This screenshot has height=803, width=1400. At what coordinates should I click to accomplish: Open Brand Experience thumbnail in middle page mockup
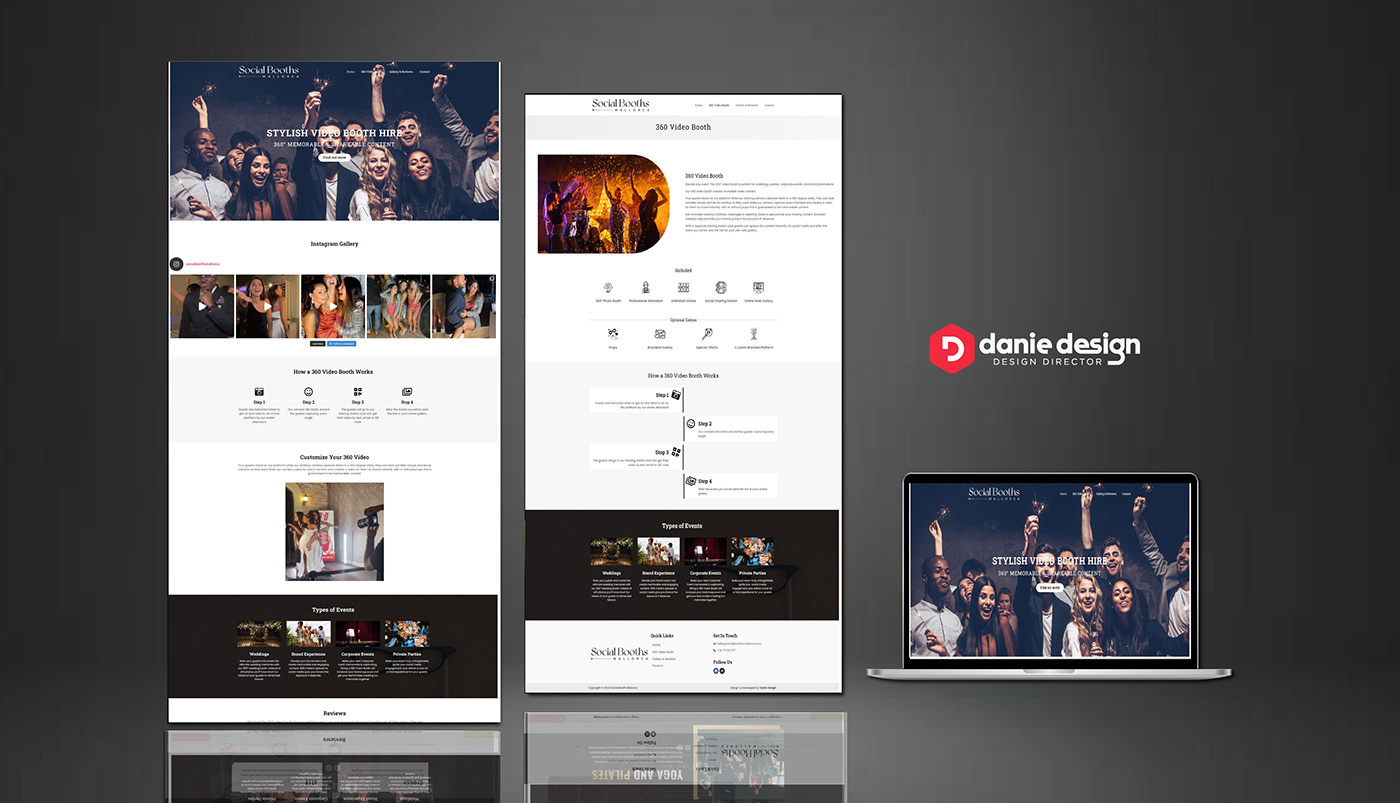click(x=658, y=552)
